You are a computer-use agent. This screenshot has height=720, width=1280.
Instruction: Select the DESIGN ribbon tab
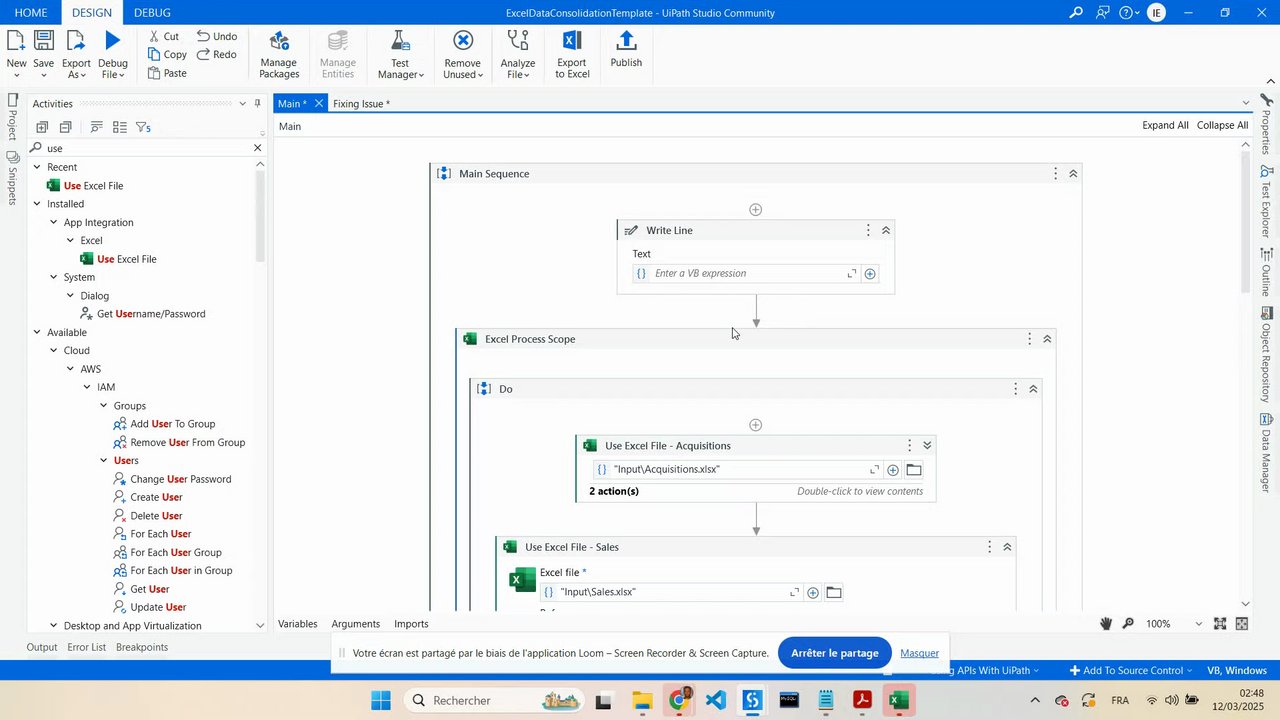click(92, 13)
